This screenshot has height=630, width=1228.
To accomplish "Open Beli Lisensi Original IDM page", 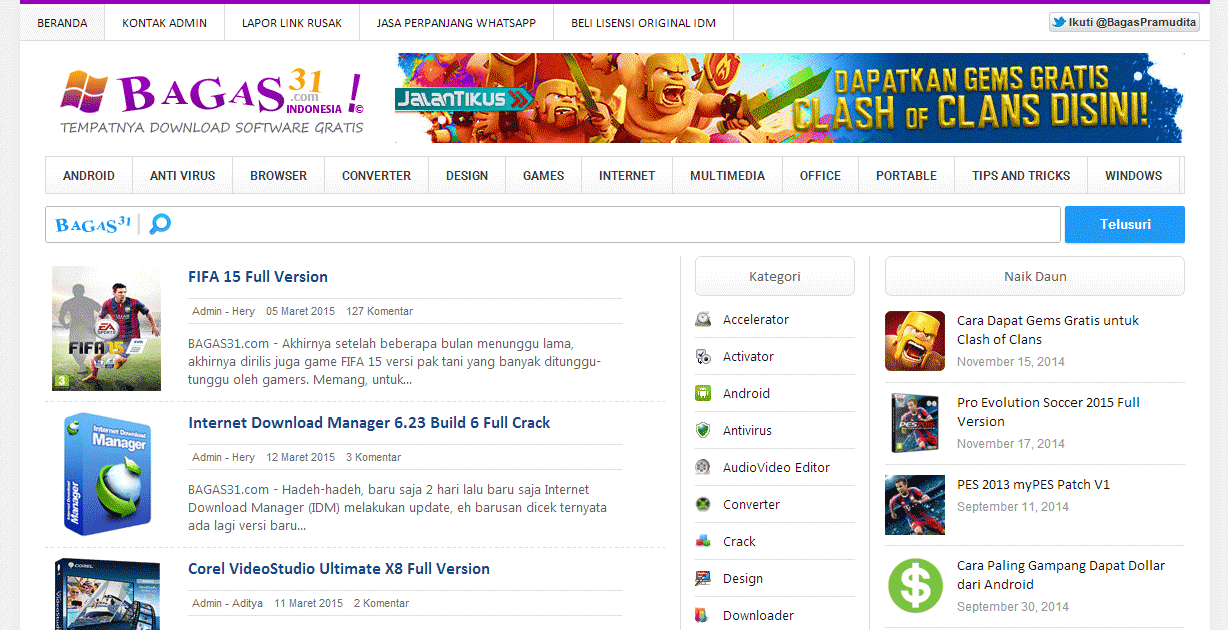I will (x=644, y=23).
